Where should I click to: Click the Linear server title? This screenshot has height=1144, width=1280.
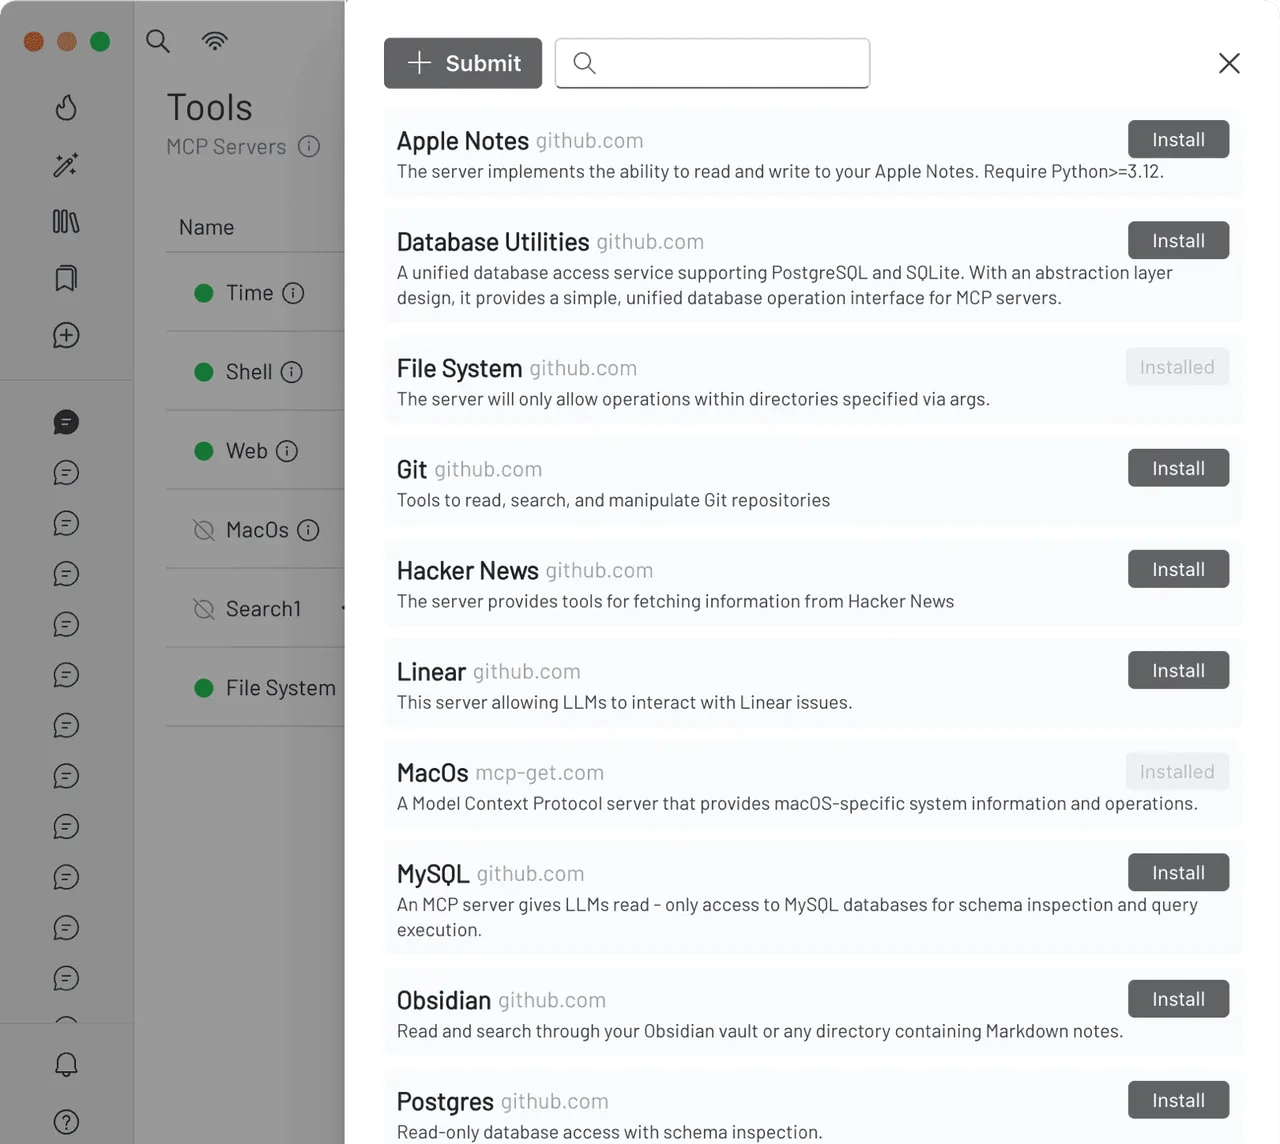[x=431, y=671]
